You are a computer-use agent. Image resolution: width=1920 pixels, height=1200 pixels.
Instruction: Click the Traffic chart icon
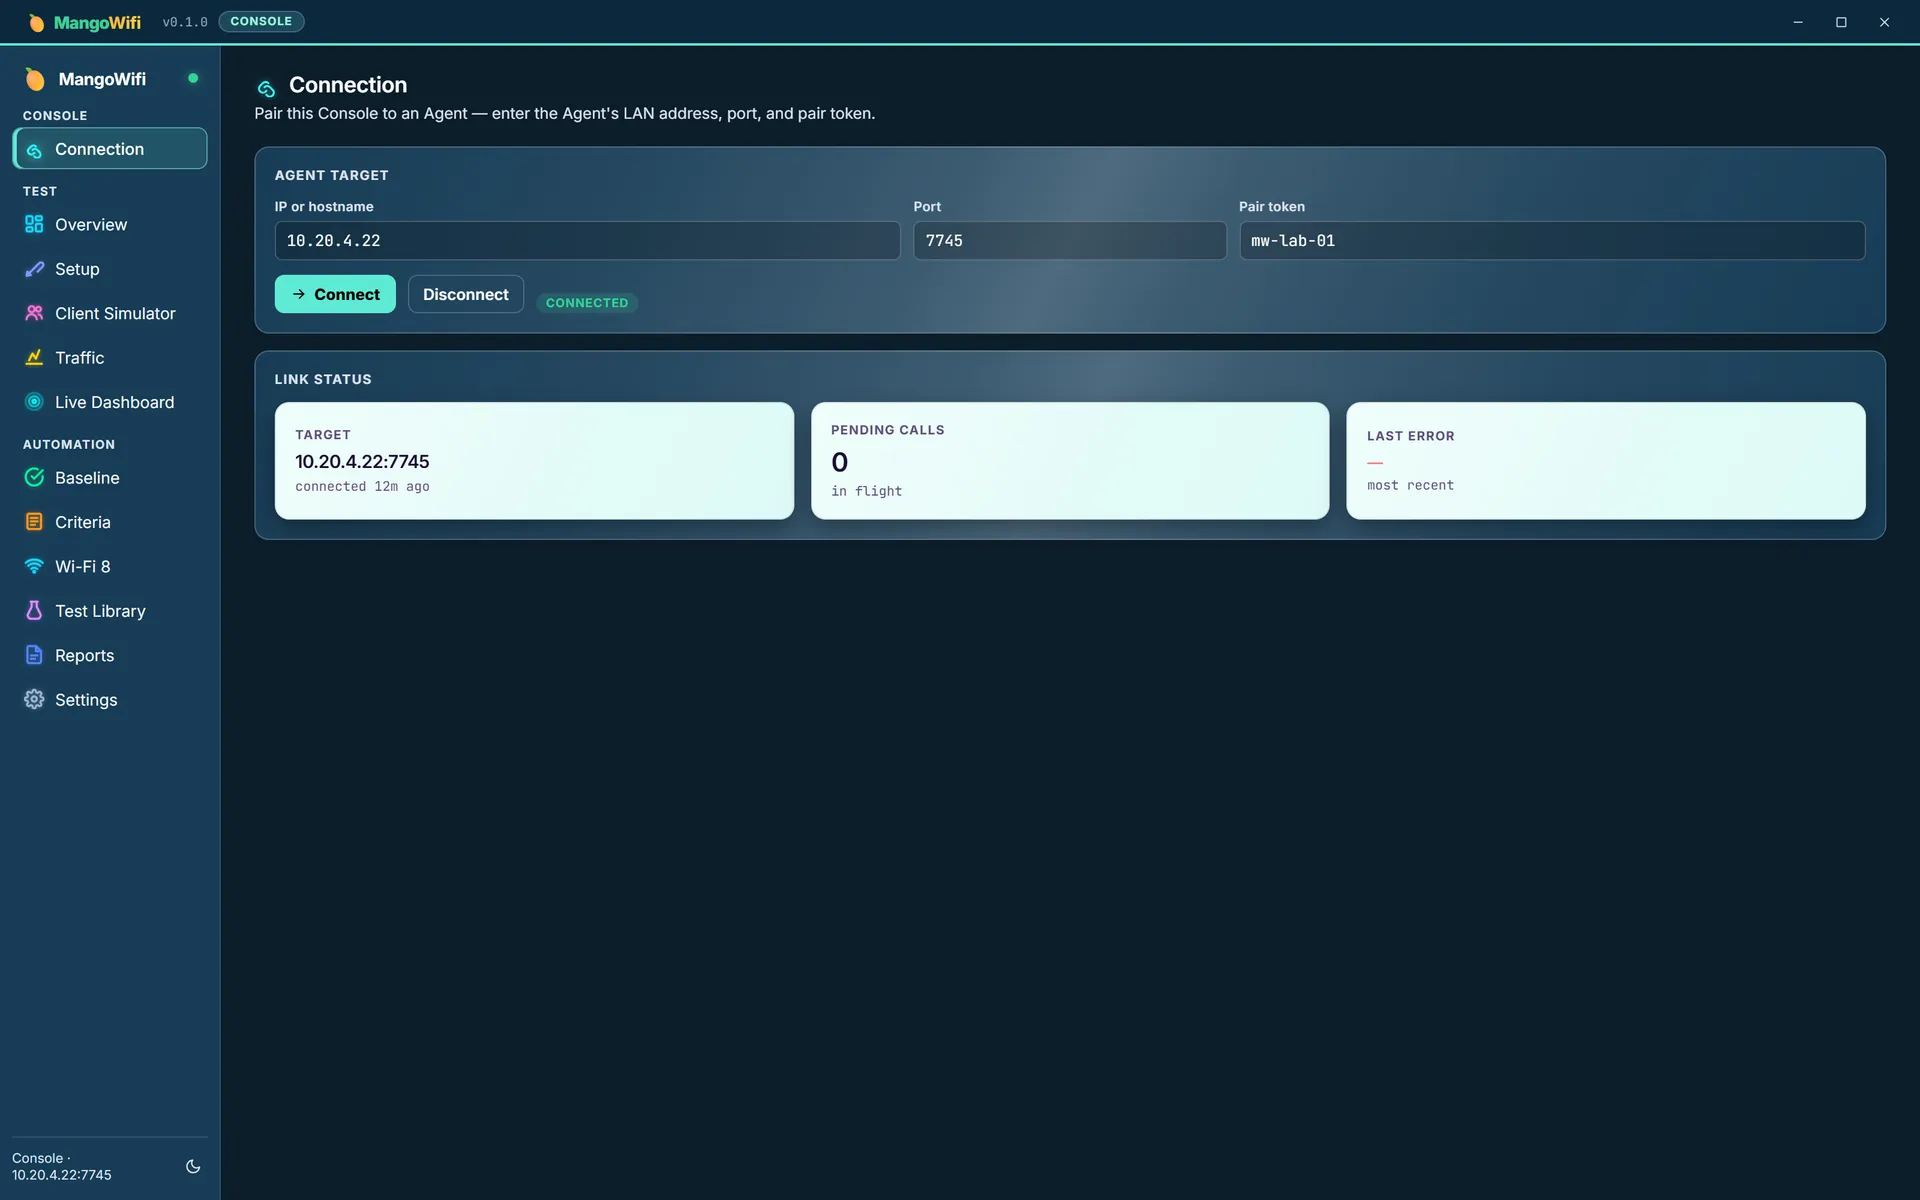[34, 358]
